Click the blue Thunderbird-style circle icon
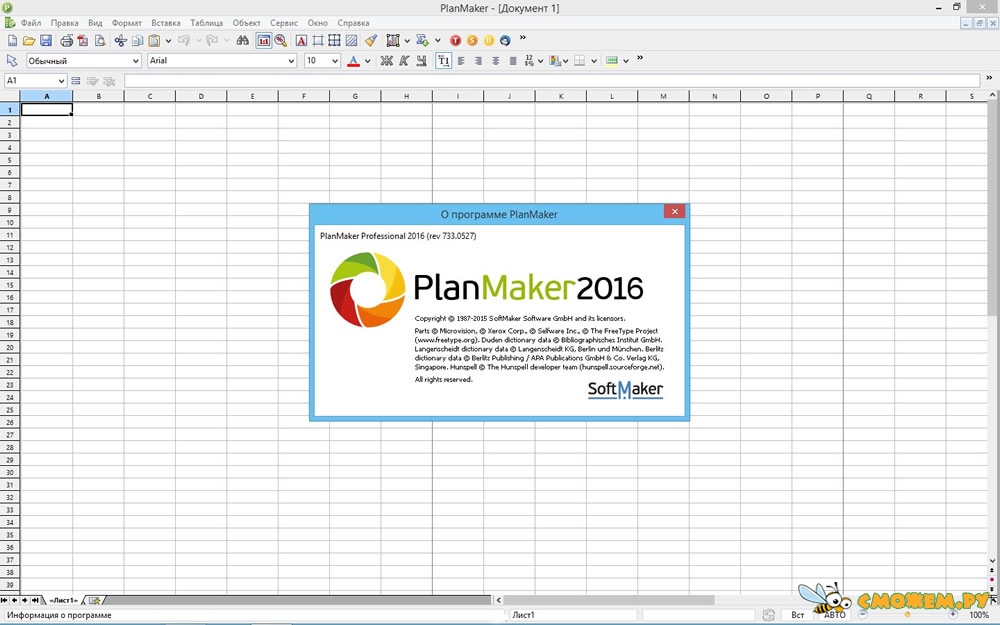 tap(505, 40)
